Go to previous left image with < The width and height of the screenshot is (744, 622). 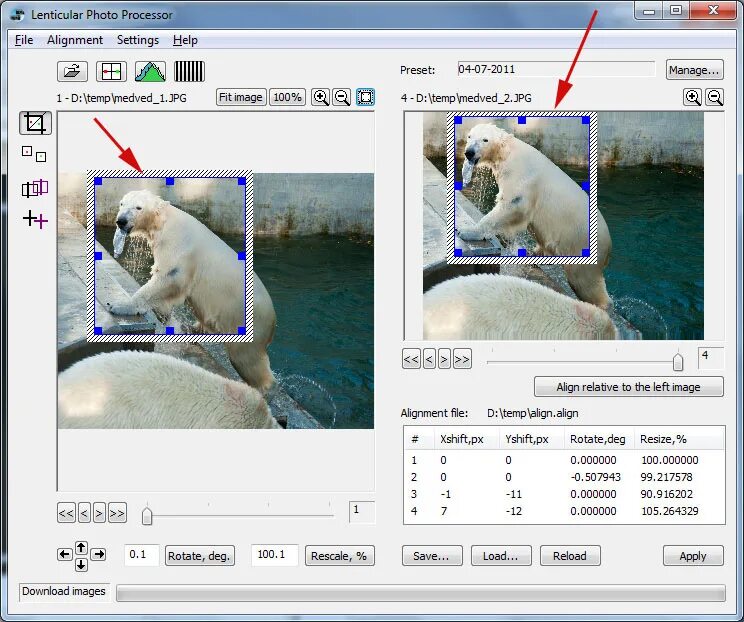click(x=84, y=513)
